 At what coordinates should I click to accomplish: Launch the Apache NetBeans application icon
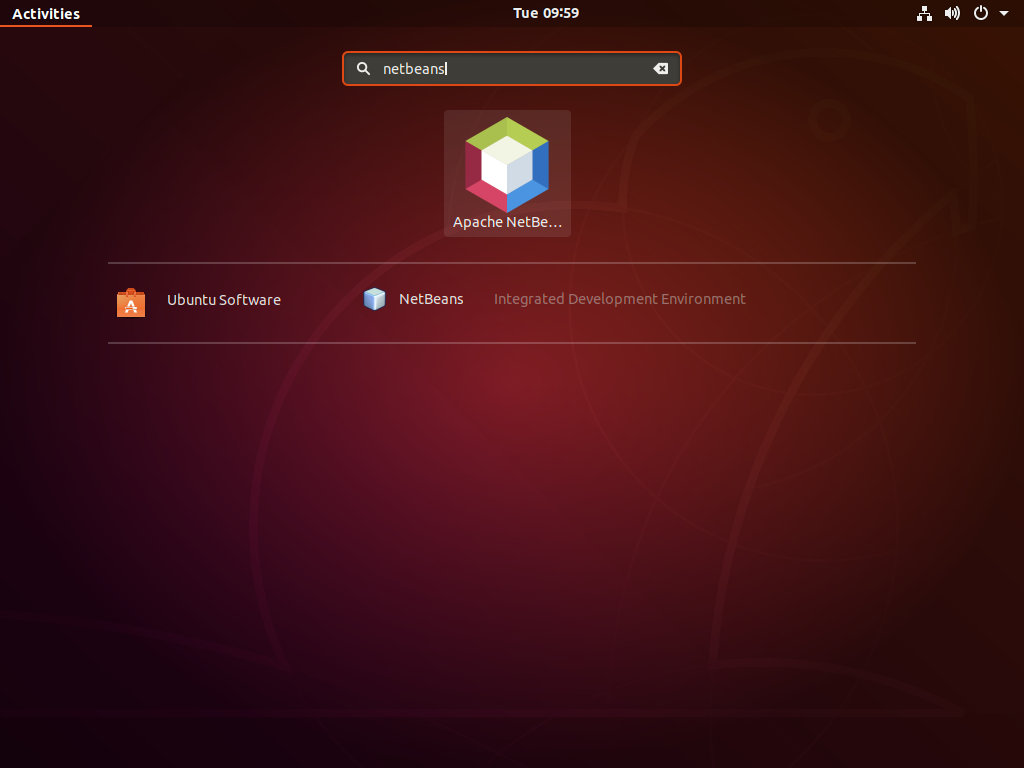coord(507,164)
